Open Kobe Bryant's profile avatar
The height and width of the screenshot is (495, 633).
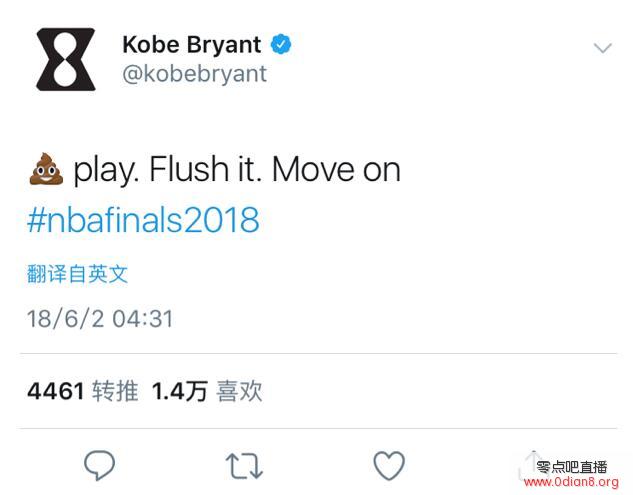click(x=66, y=59)
